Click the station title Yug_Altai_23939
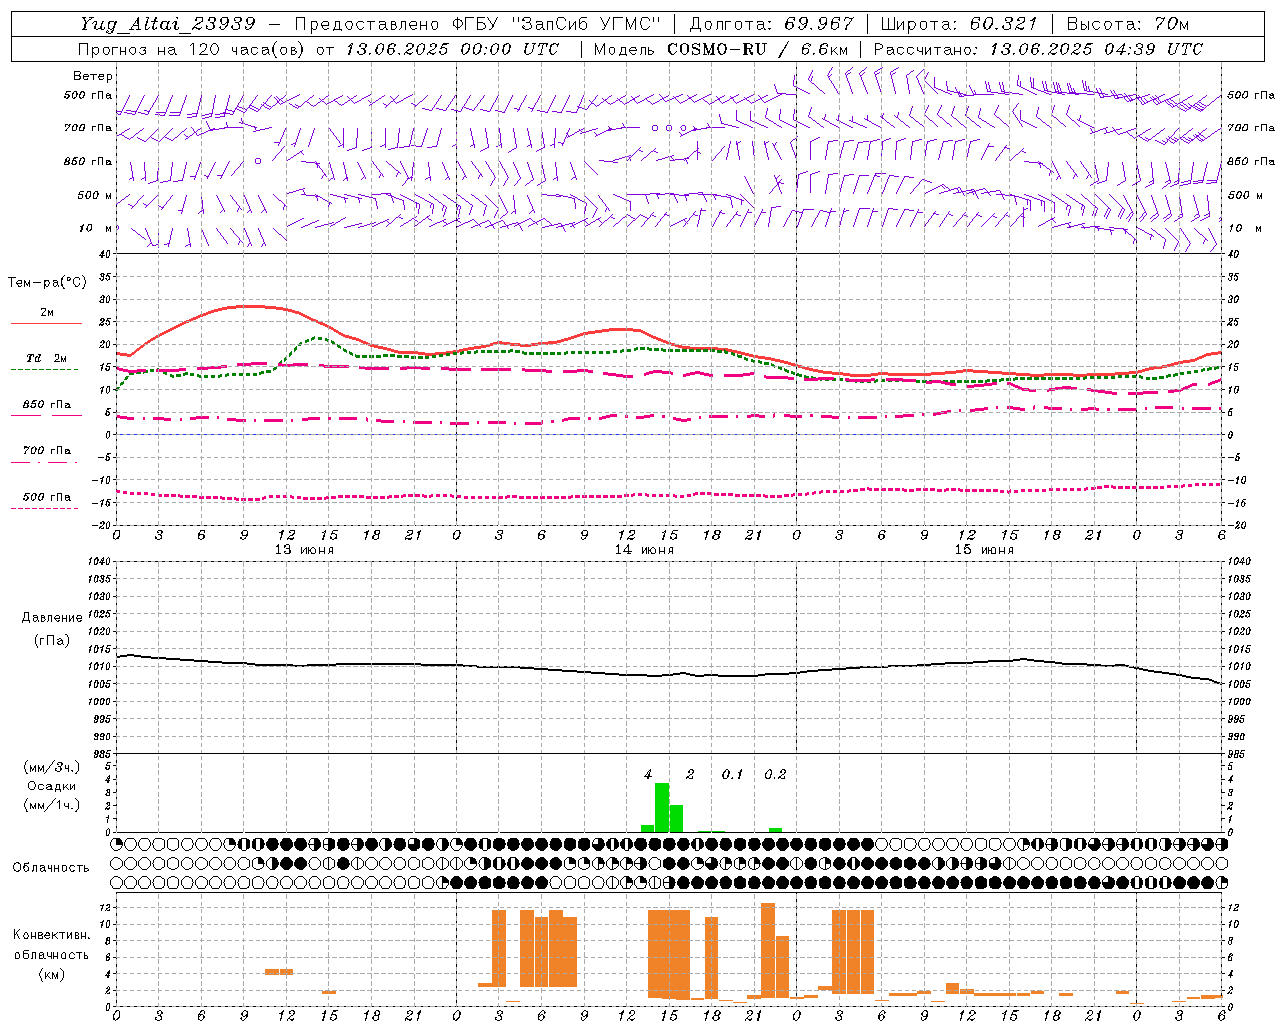 [168, 24]
